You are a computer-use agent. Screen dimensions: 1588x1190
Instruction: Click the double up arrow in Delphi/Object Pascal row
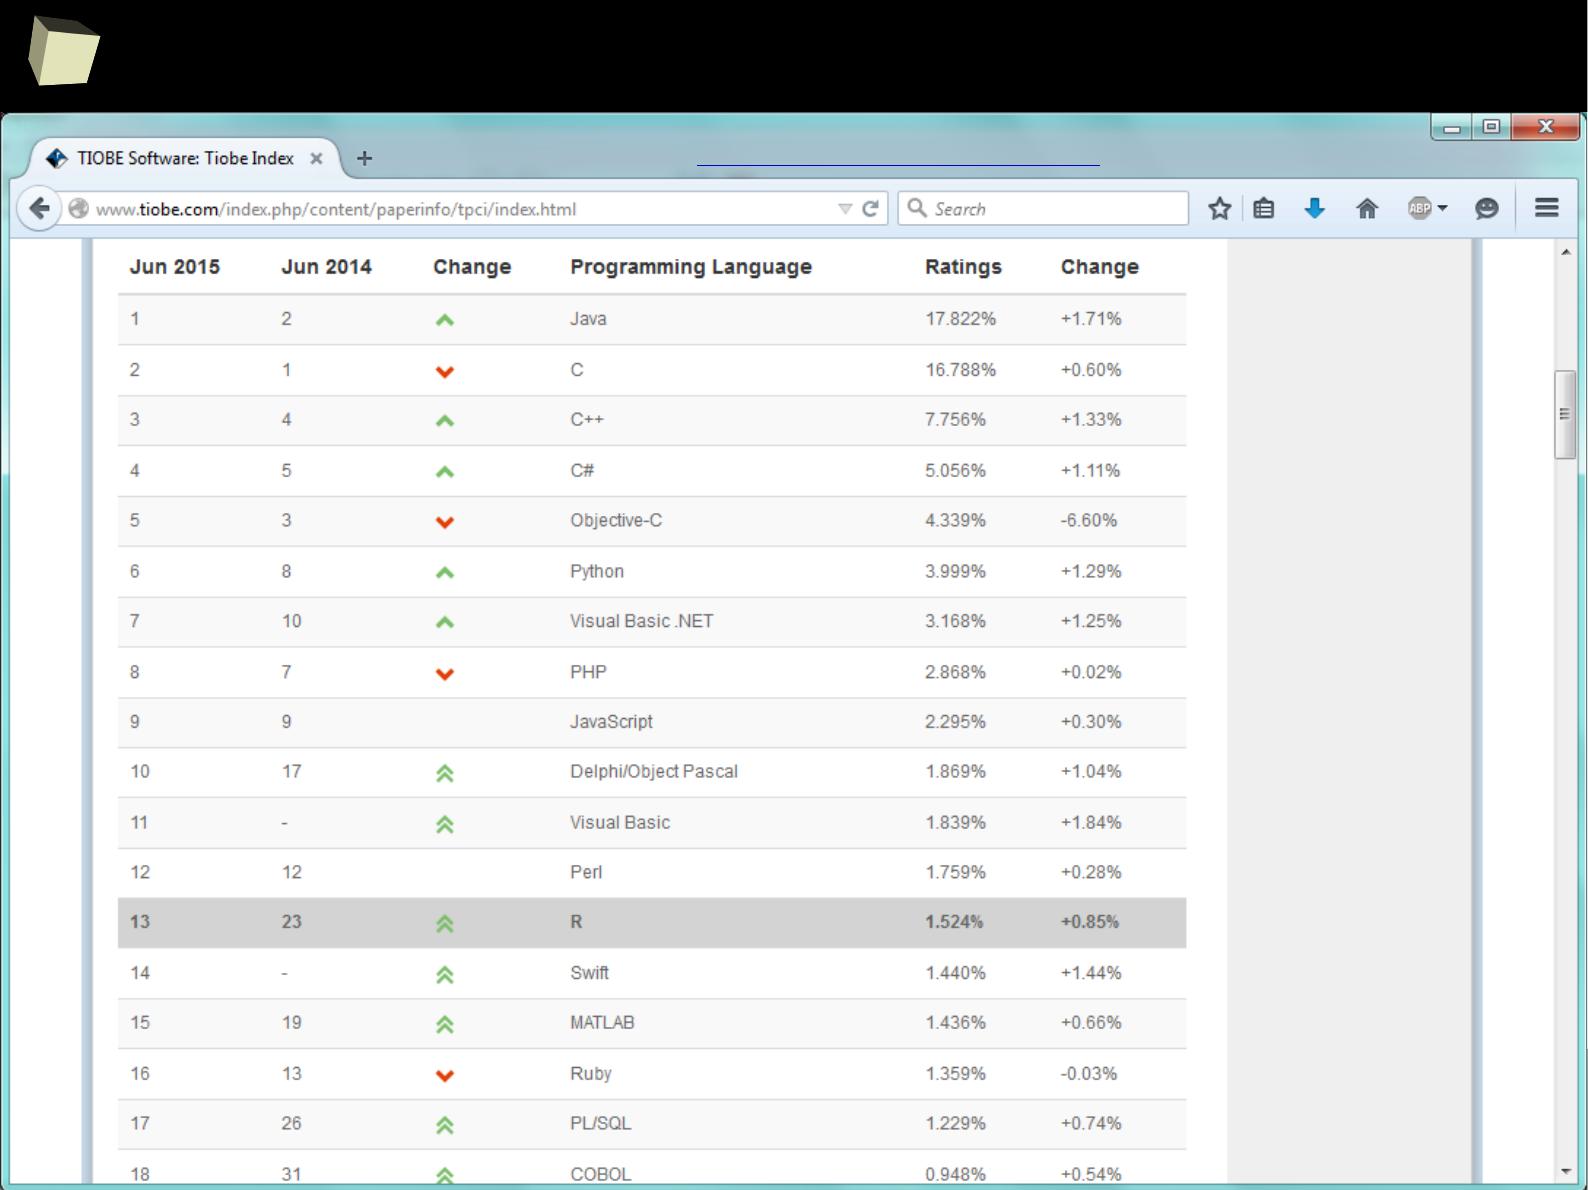coord(445,773)
